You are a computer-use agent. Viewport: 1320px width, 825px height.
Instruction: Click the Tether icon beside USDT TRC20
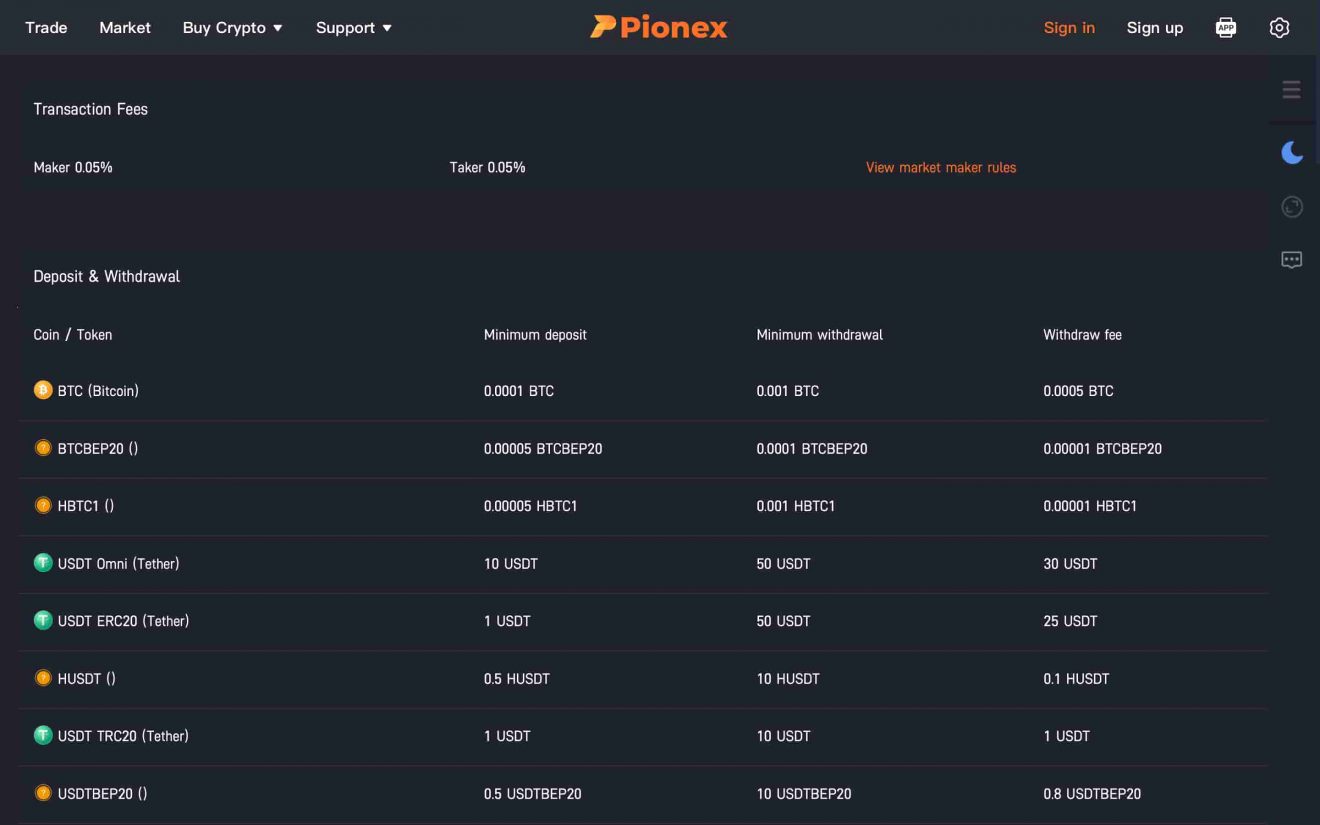tap(42, 735)
